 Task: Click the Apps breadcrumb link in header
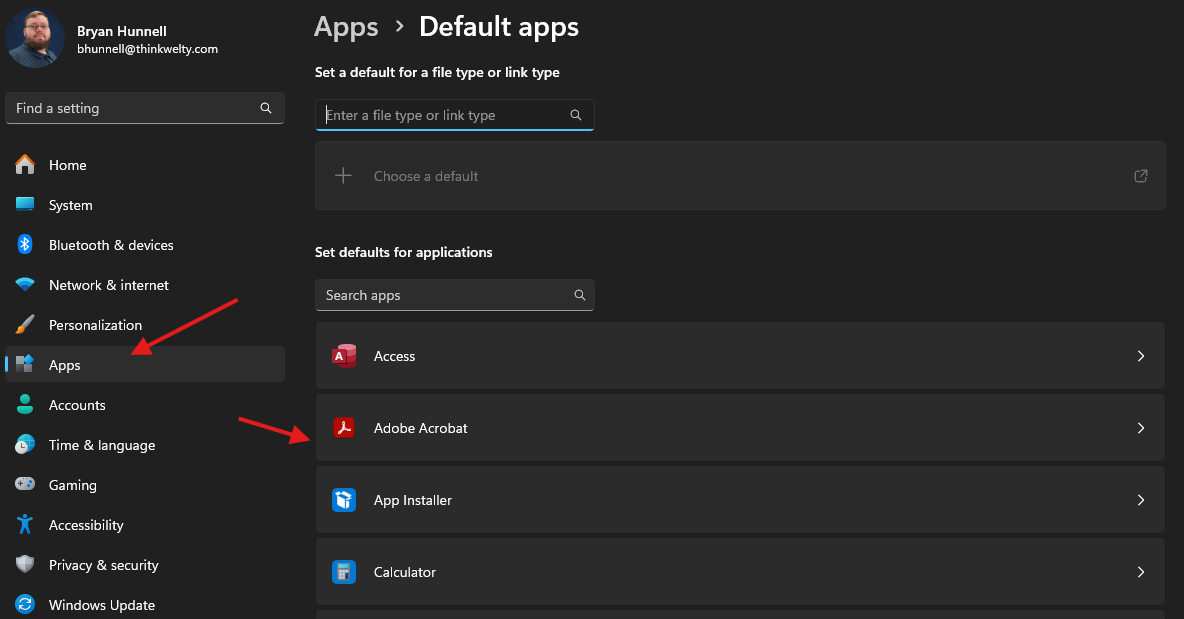click(346, 27)
